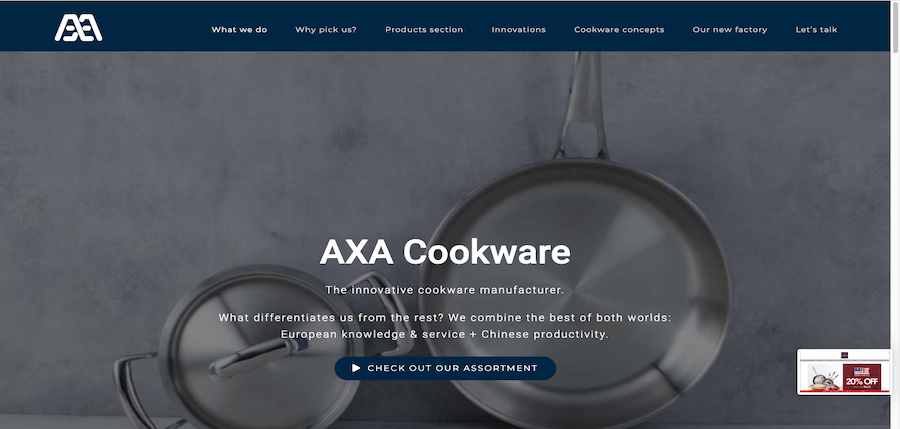Image resolution: width=900 pixels, height=429 pixels.
Task: Navigate to Cookware concepts
Action: (619, 30)
